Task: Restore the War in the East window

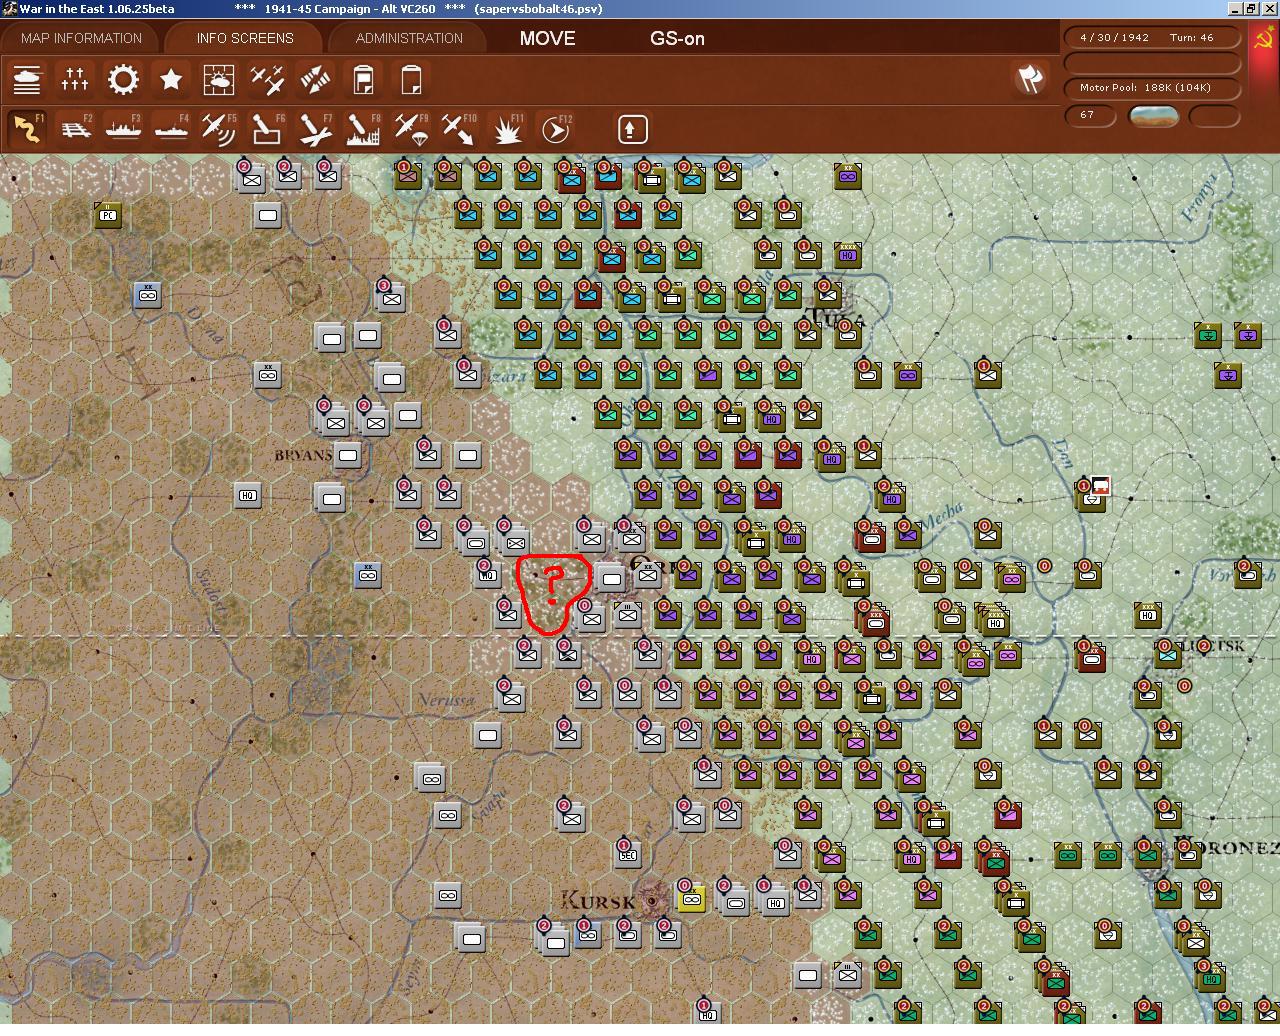Action: [1251, 9]
